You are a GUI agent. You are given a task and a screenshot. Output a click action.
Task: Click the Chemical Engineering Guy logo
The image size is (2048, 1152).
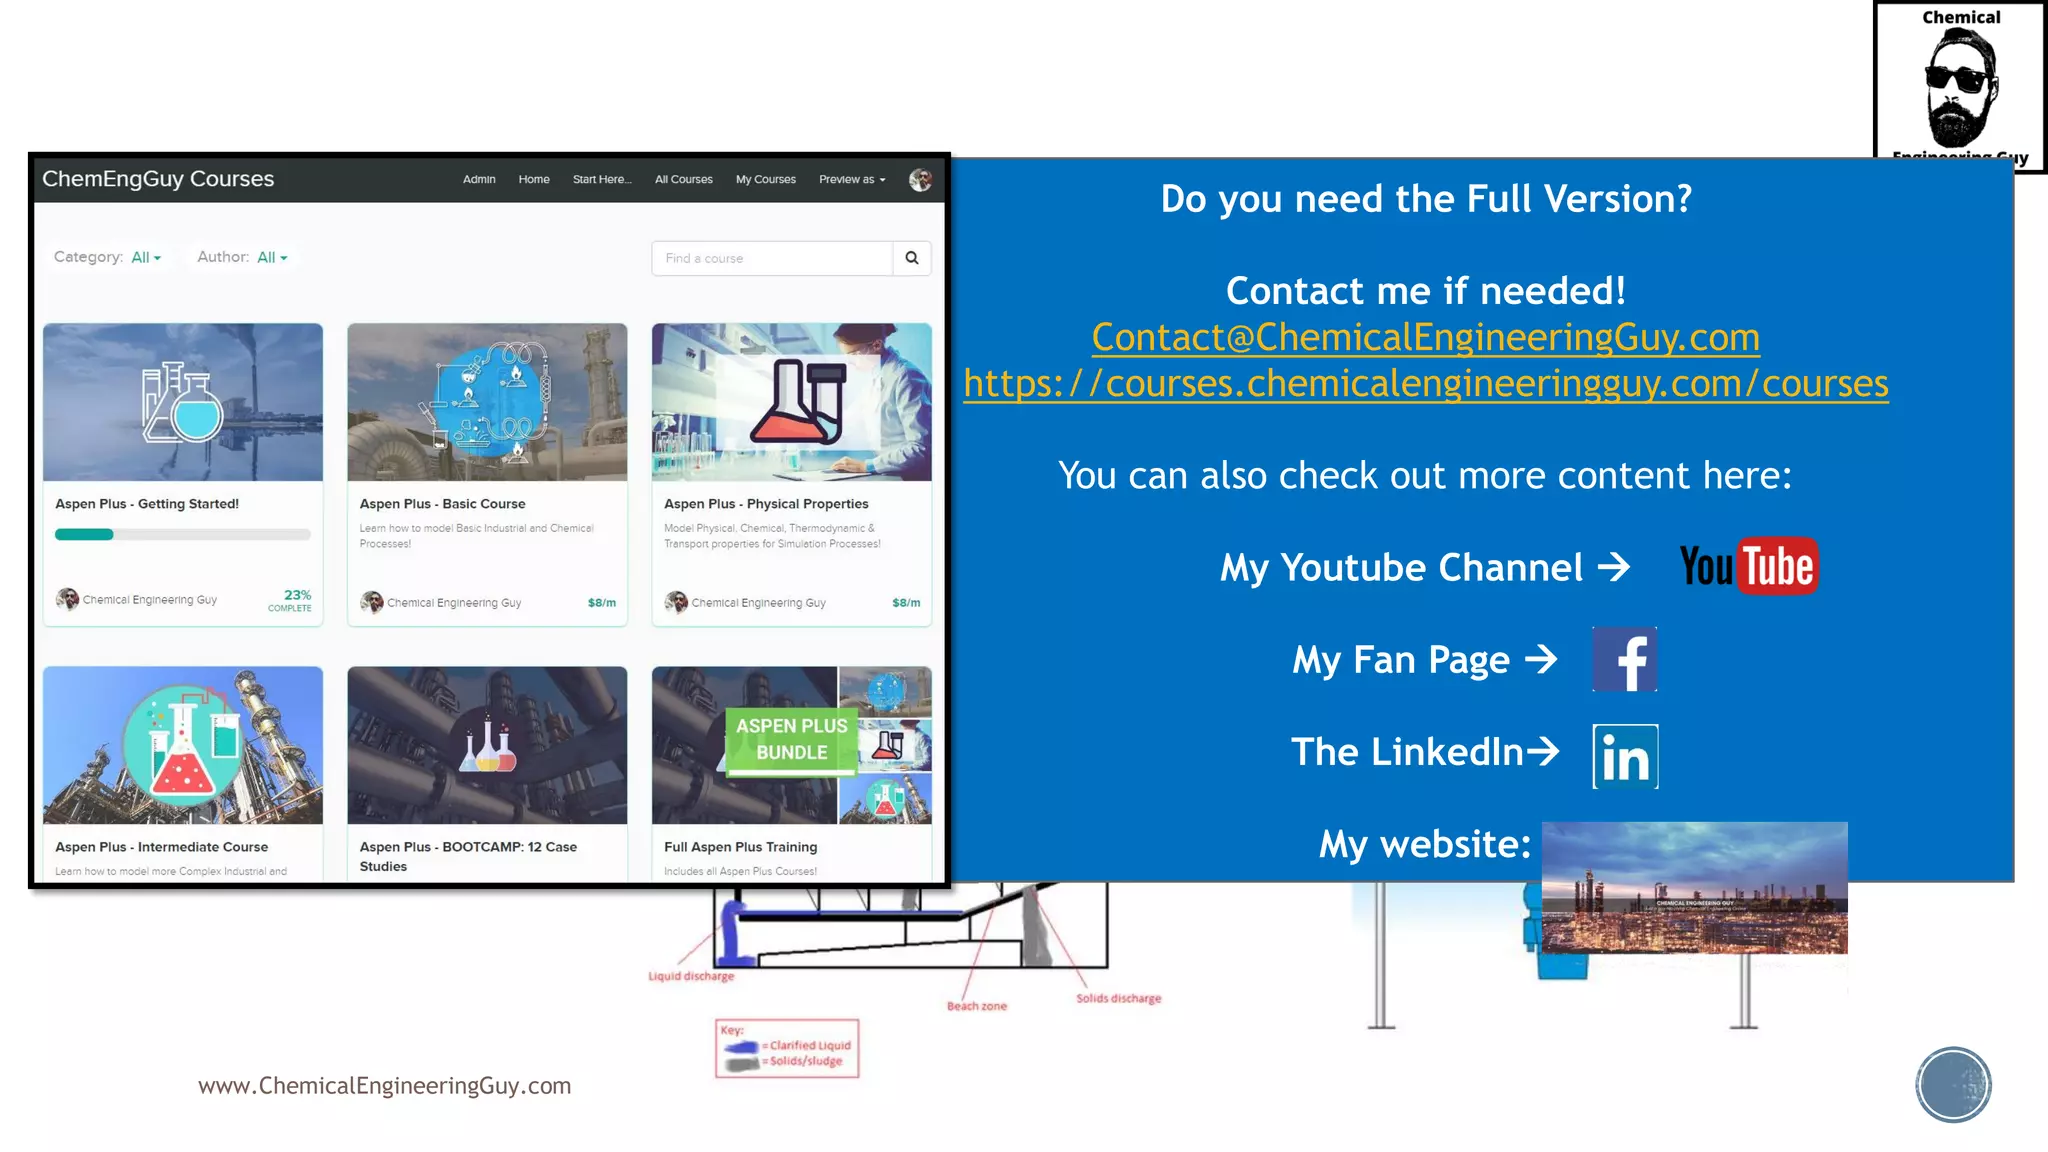[x=1959, y=85]
